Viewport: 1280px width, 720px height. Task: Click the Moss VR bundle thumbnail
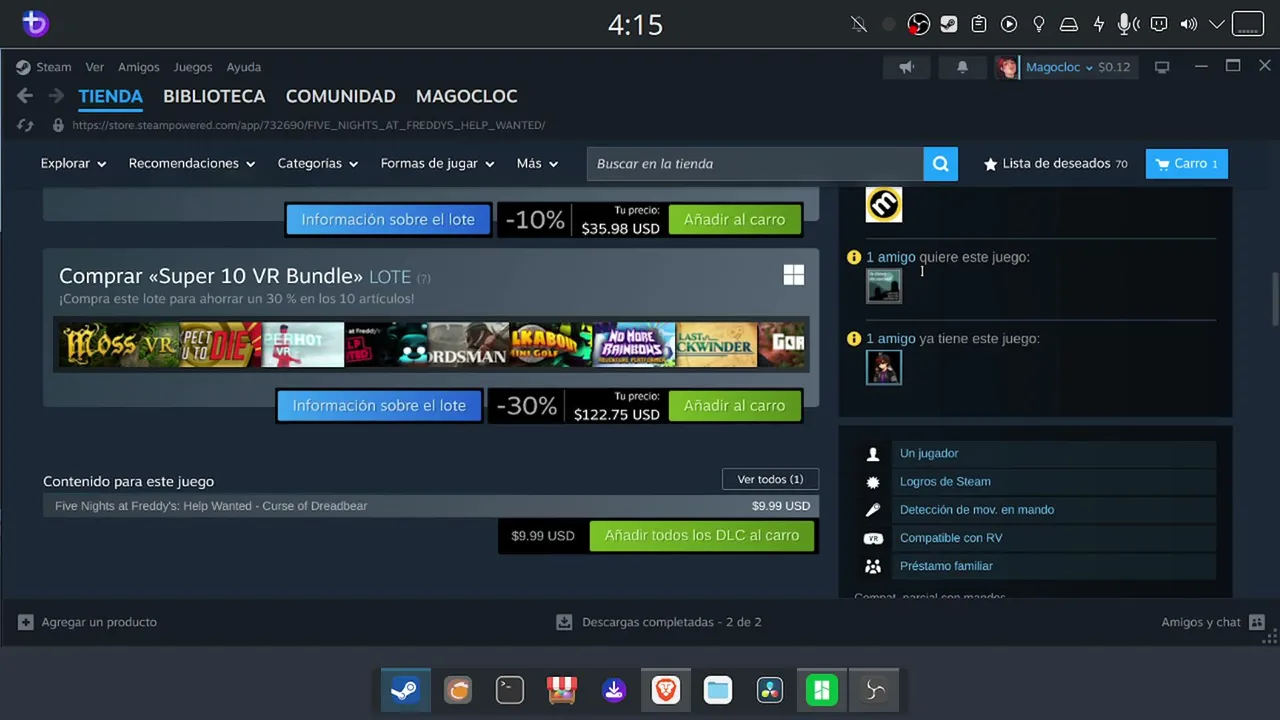coord(118,345)
